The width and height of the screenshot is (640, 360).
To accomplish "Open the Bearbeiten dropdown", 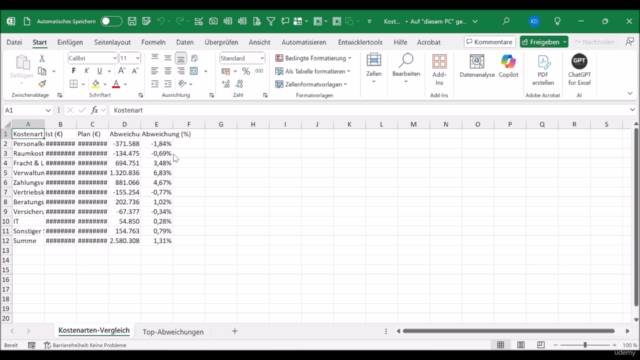I will [x=406, y=69].
